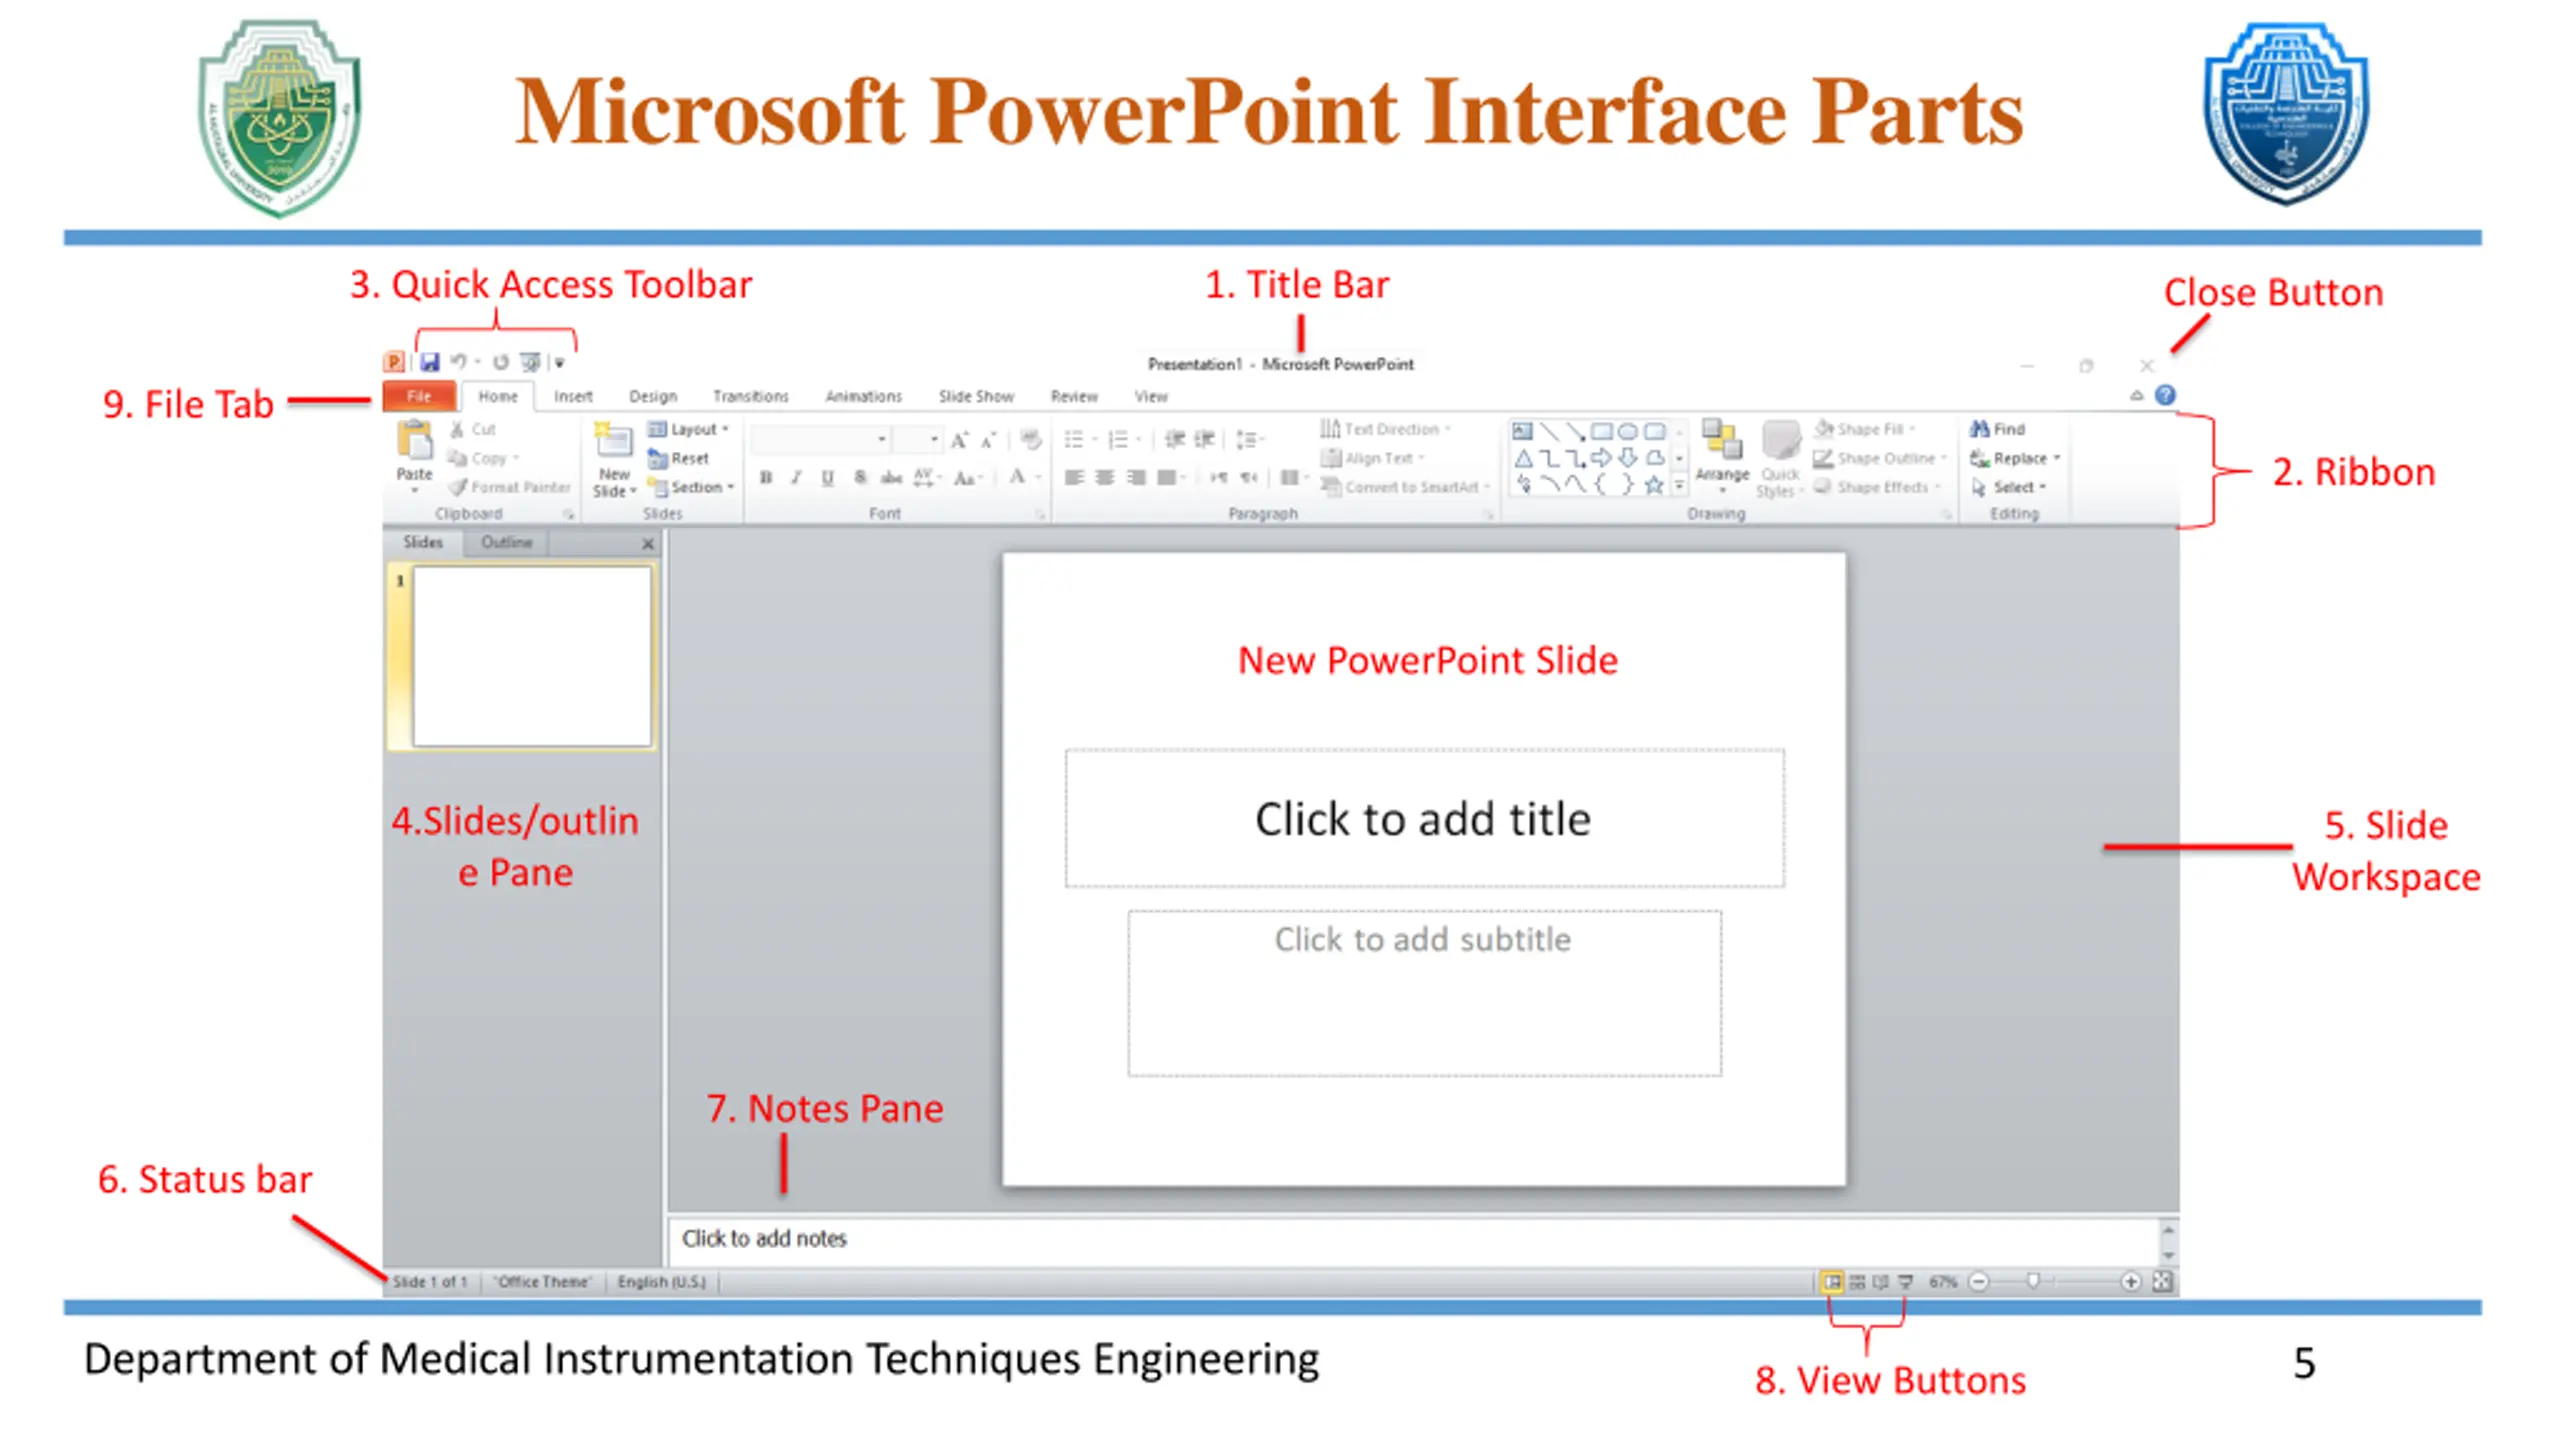Click the New Slide icon
The height and width of the screenshot is (1440, 2560).
tap(613, 441)
